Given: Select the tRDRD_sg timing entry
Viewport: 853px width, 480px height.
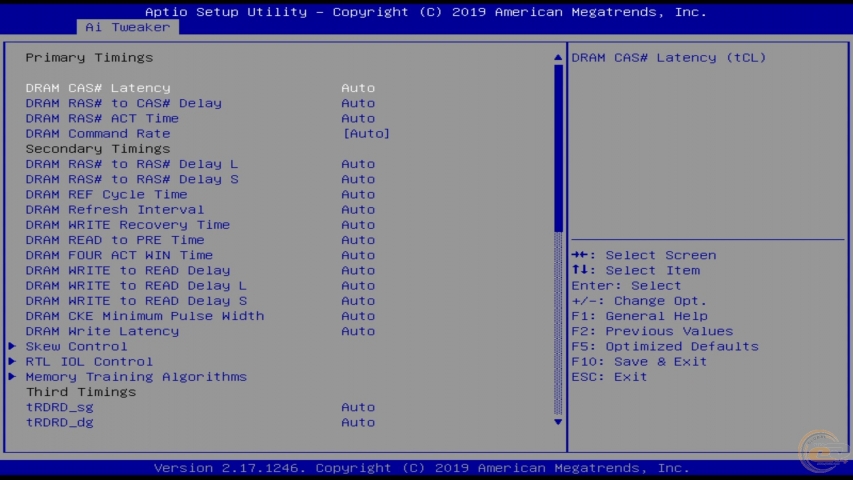Looking at the screenshot, I should [59, 407].
